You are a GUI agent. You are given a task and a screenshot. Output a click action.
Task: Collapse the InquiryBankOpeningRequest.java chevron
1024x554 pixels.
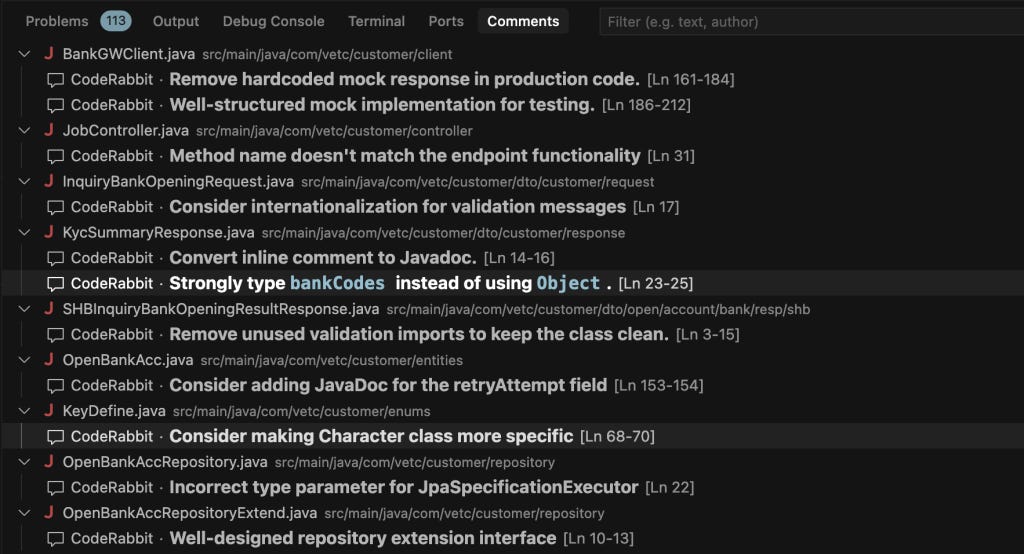coord(24,182)
